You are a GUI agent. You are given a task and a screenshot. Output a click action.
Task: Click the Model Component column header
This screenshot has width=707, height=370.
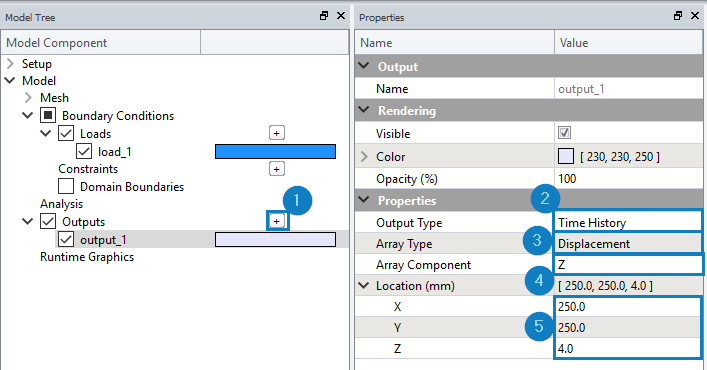click(101, 43)
